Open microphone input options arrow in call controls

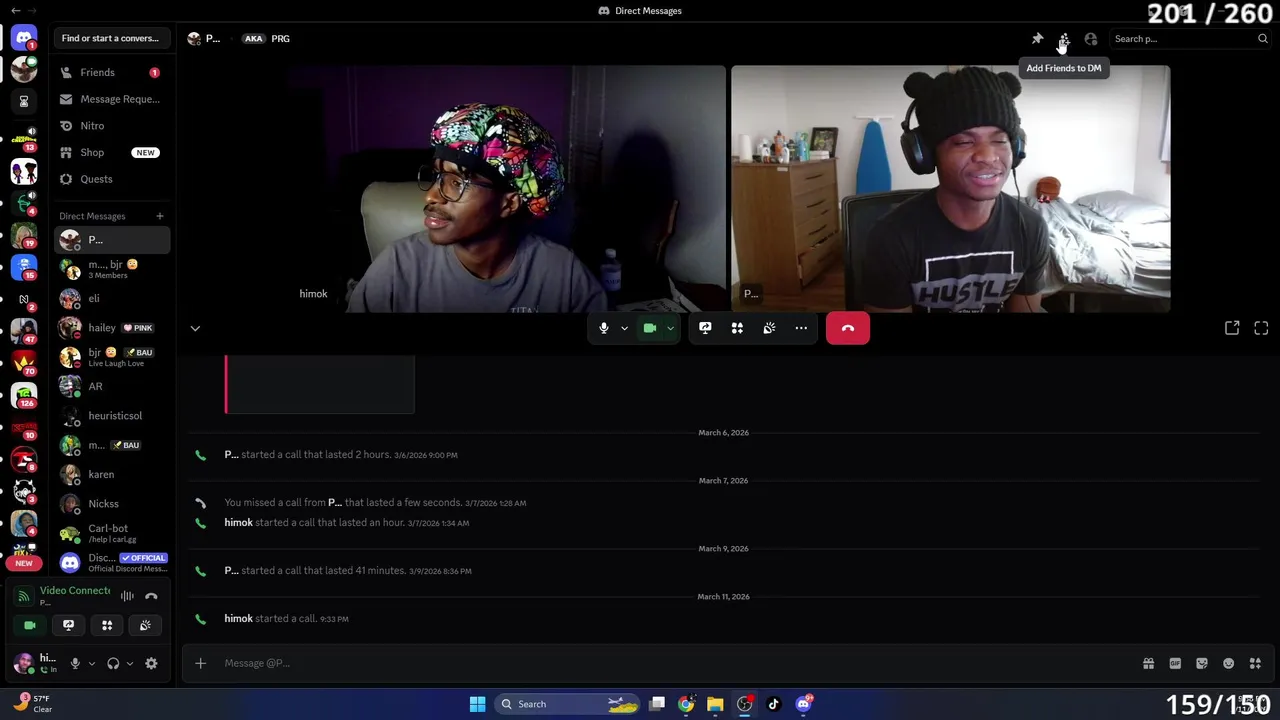pyautogui.click(x=624, y=328)
